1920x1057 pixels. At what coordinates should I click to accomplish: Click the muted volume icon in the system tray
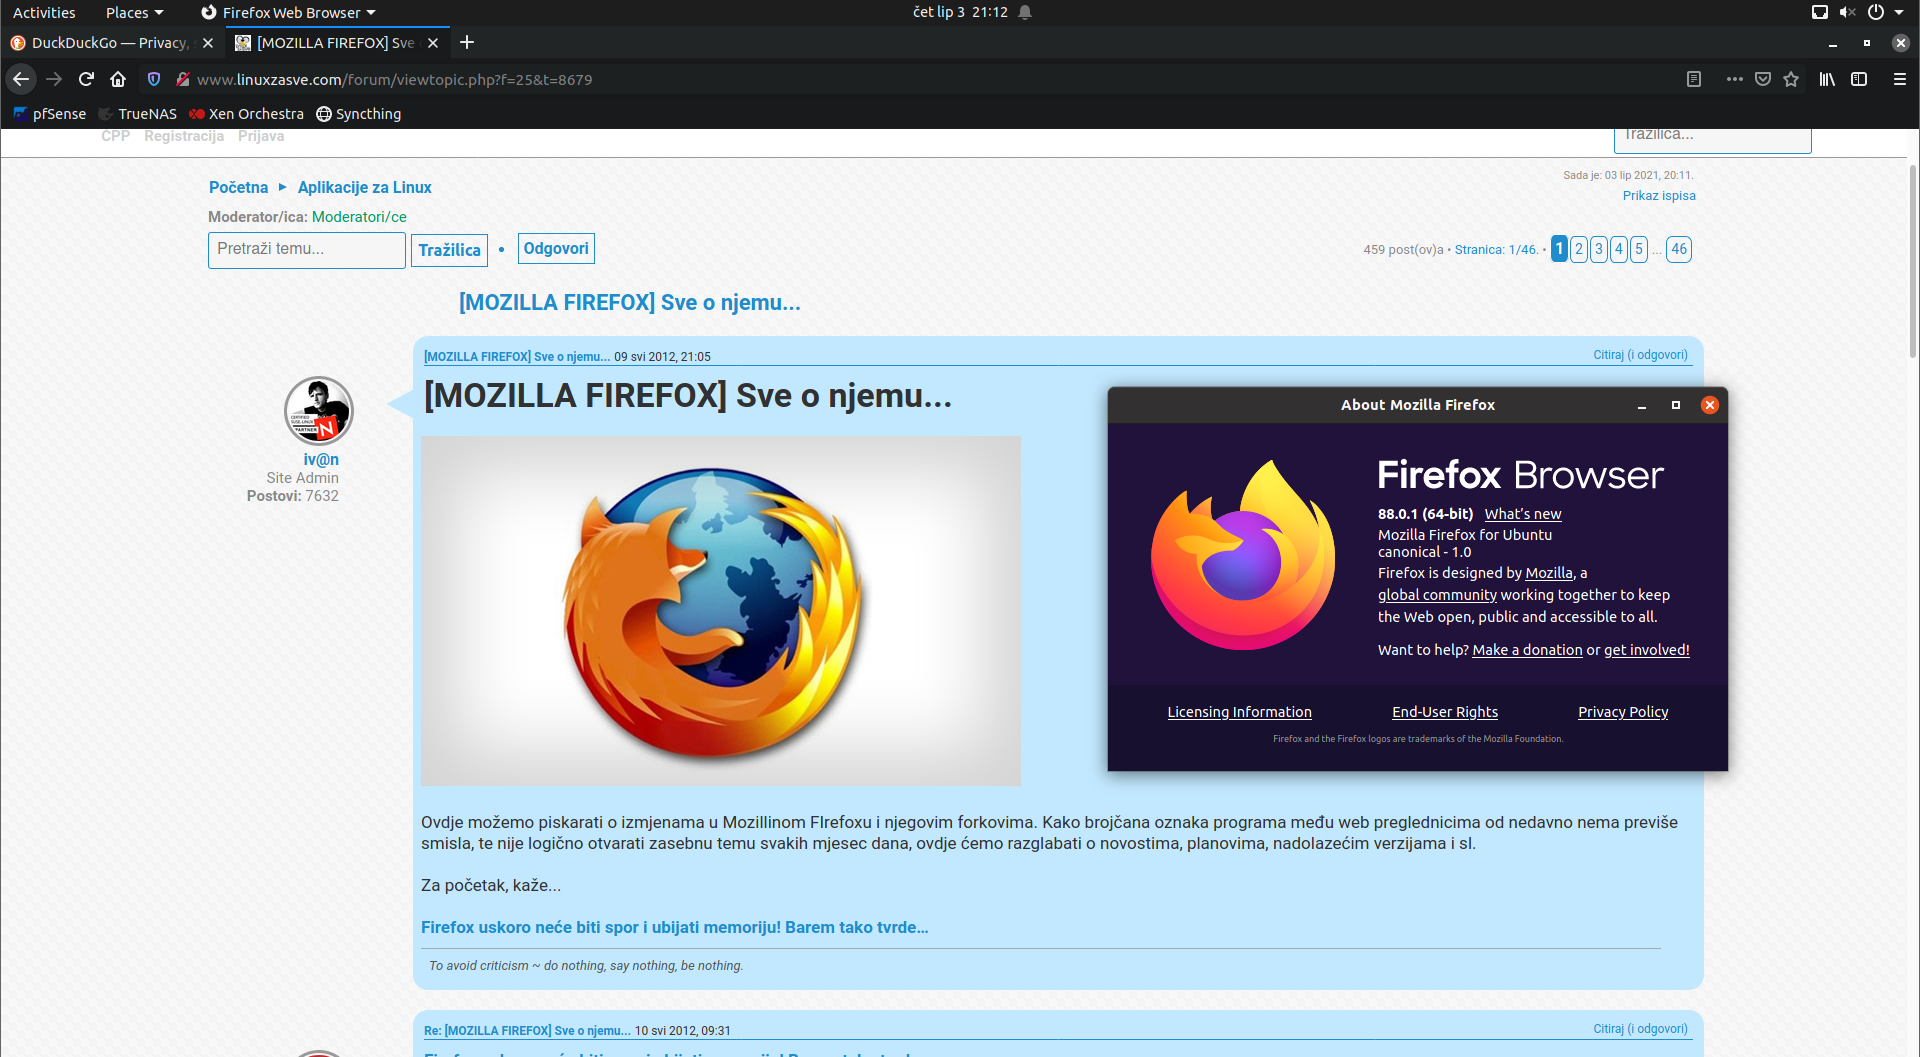coord(1847,12)
